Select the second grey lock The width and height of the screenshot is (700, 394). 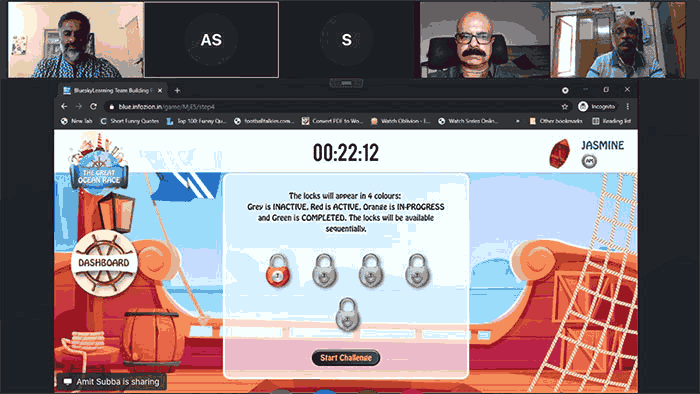pos(325,270)
